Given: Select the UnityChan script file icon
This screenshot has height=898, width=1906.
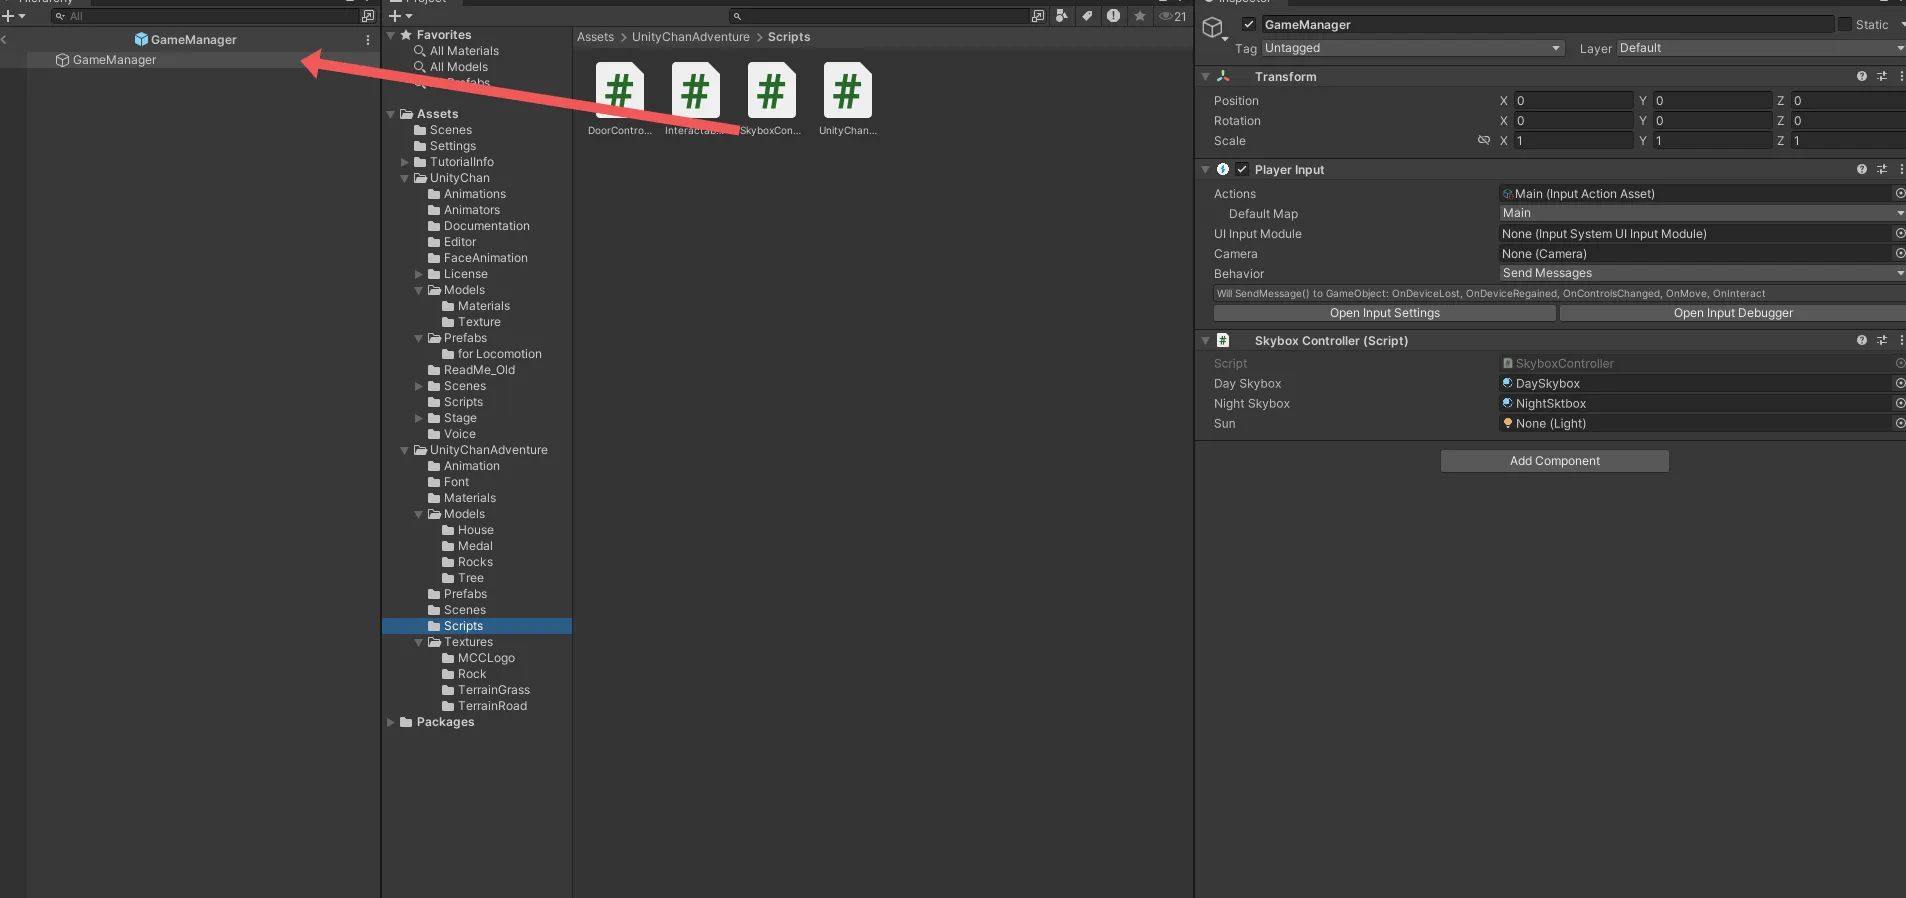Looking at the screenshot, I should tap(847, 92).
